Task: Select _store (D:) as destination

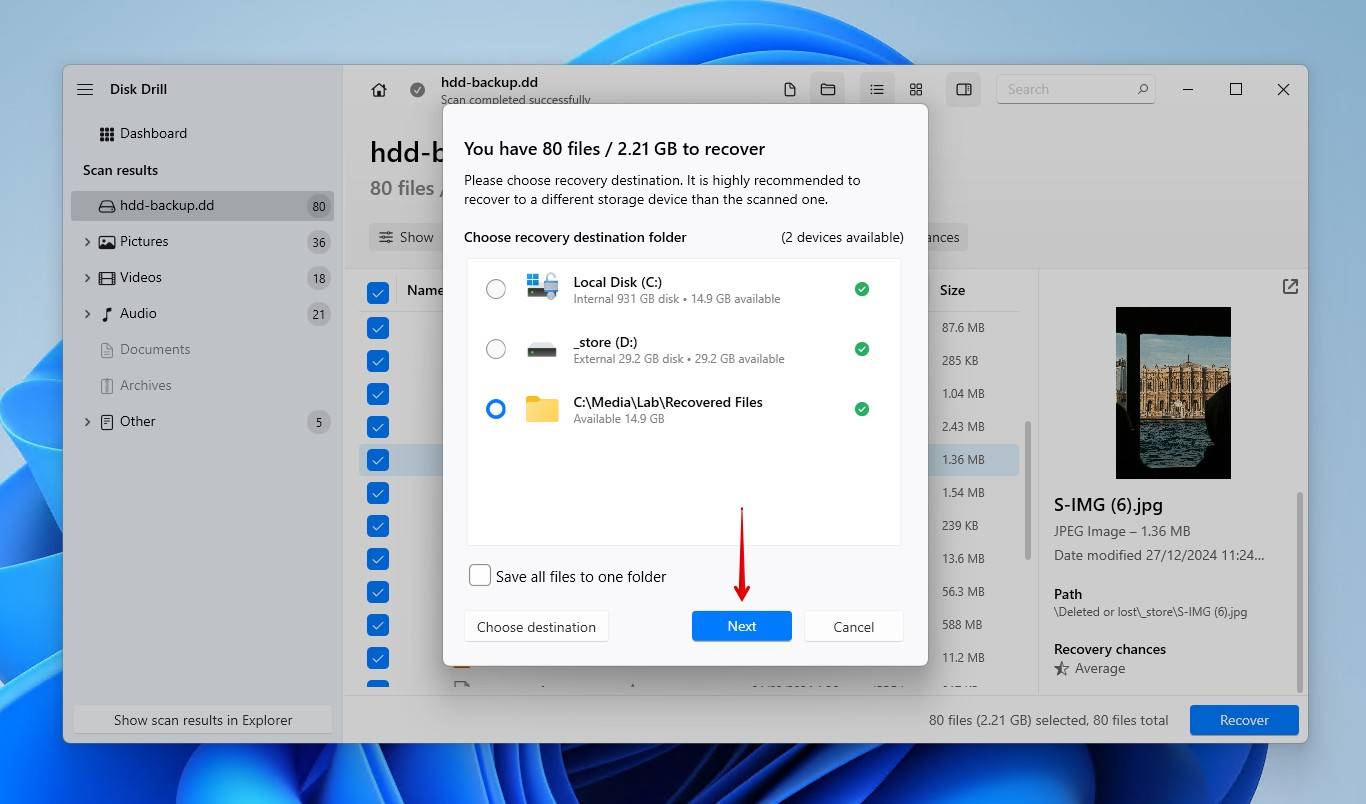Action: point(496,349)
